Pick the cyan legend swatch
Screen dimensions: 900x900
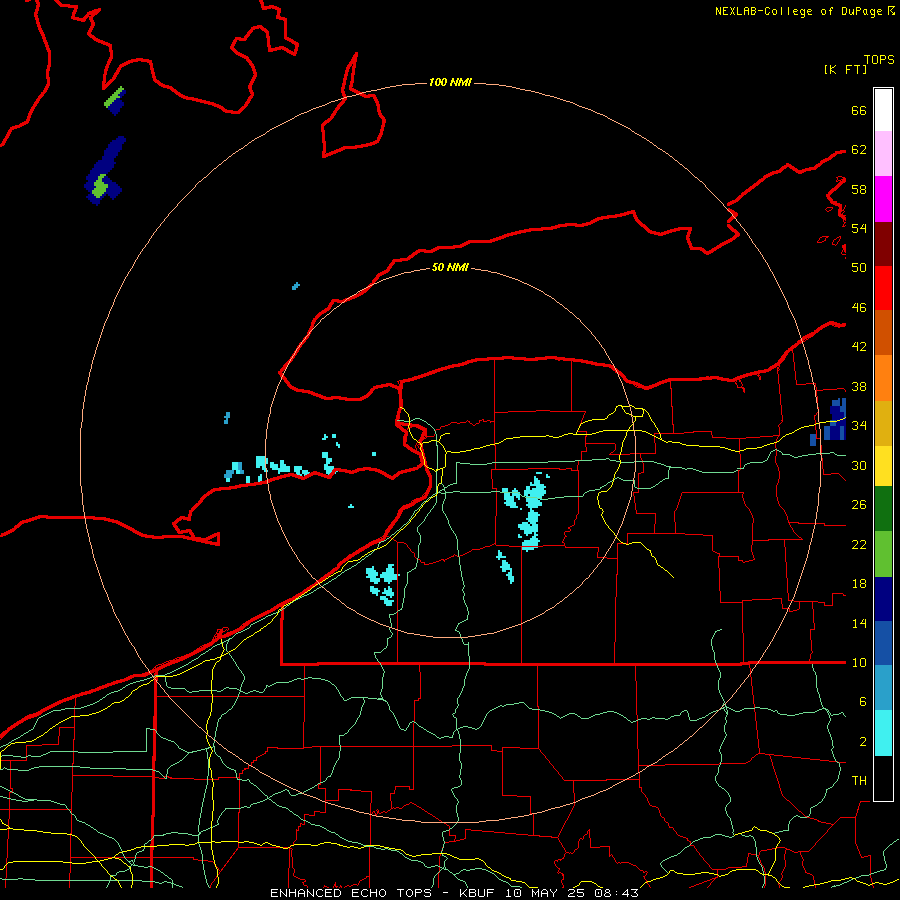tap(883, 733)
